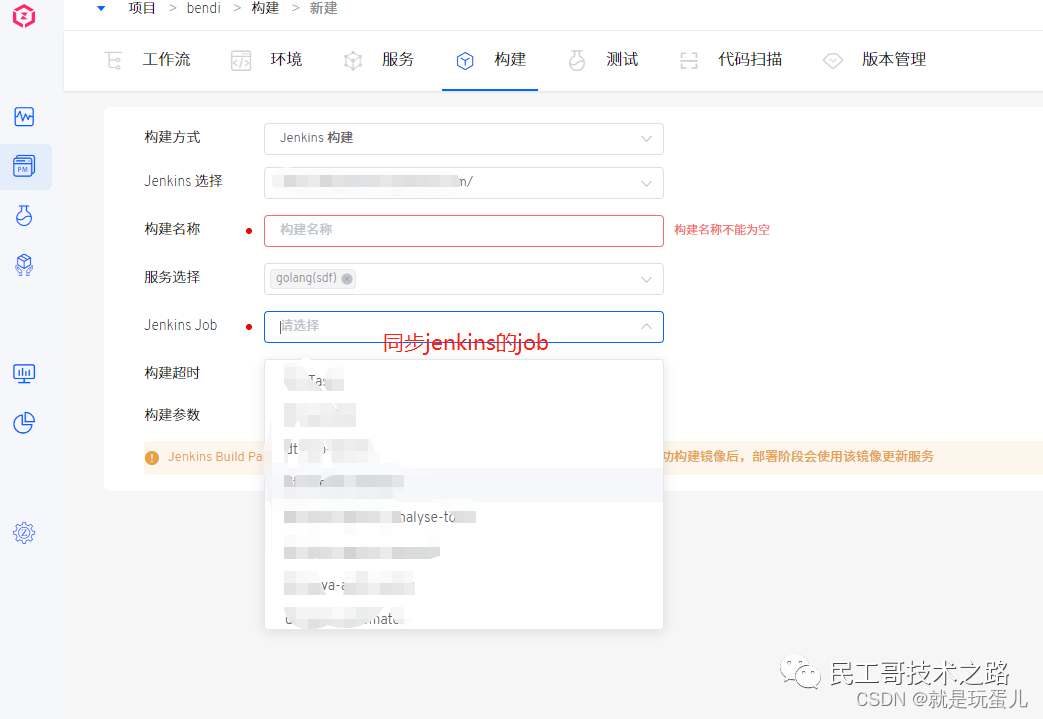Switch to the 工作流 tab
The width and height of the screenshot is (1043, 719).
pyautogui.click(x=148, y=60)
